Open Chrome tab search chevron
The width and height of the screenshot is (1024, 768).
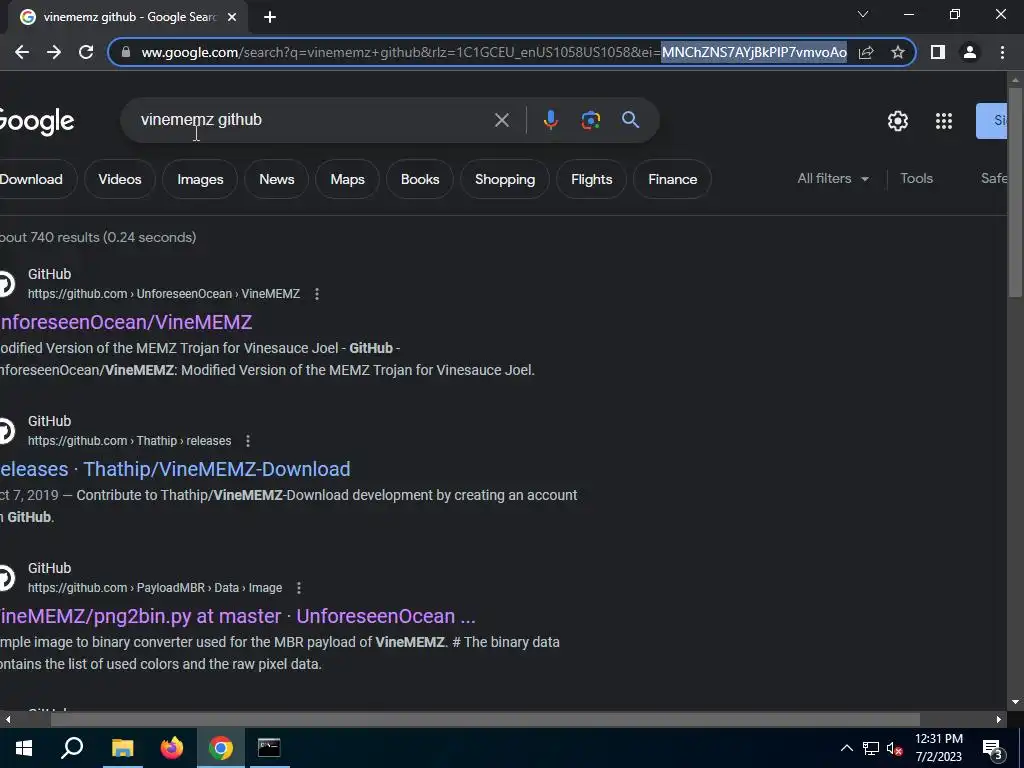coord(863,14)
